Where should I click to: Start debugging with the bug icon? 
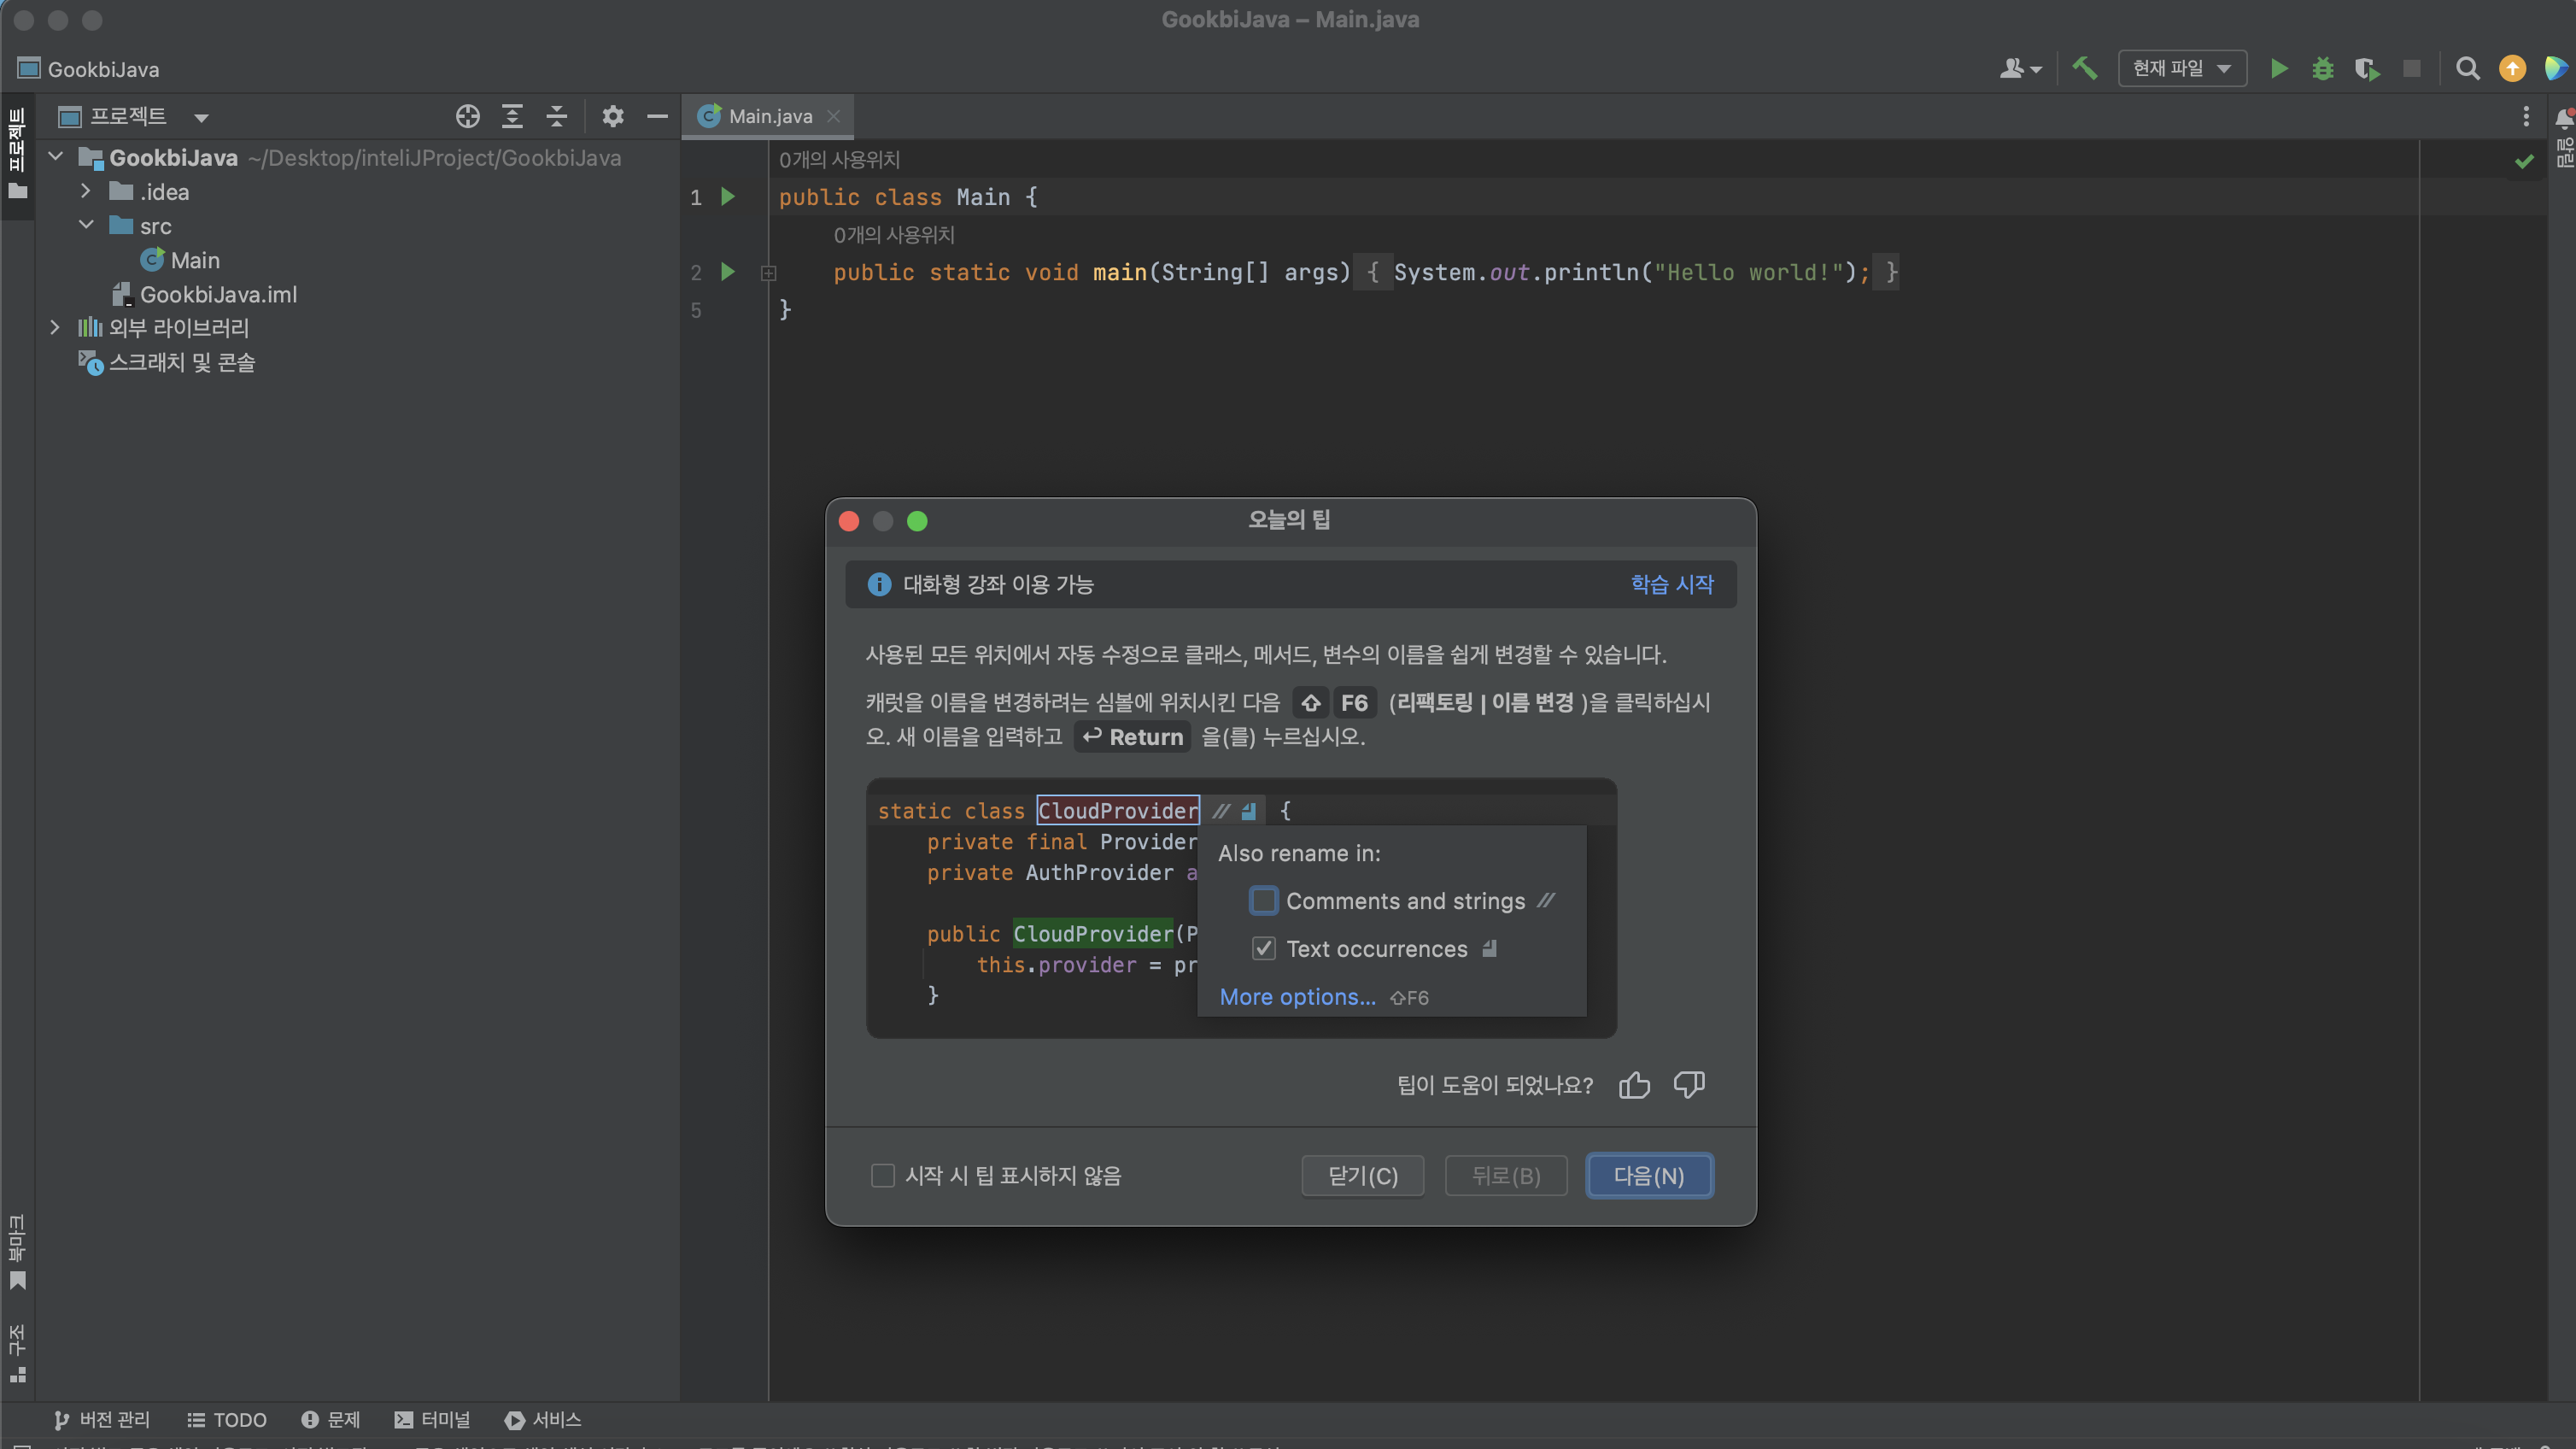pos(2322,68)
